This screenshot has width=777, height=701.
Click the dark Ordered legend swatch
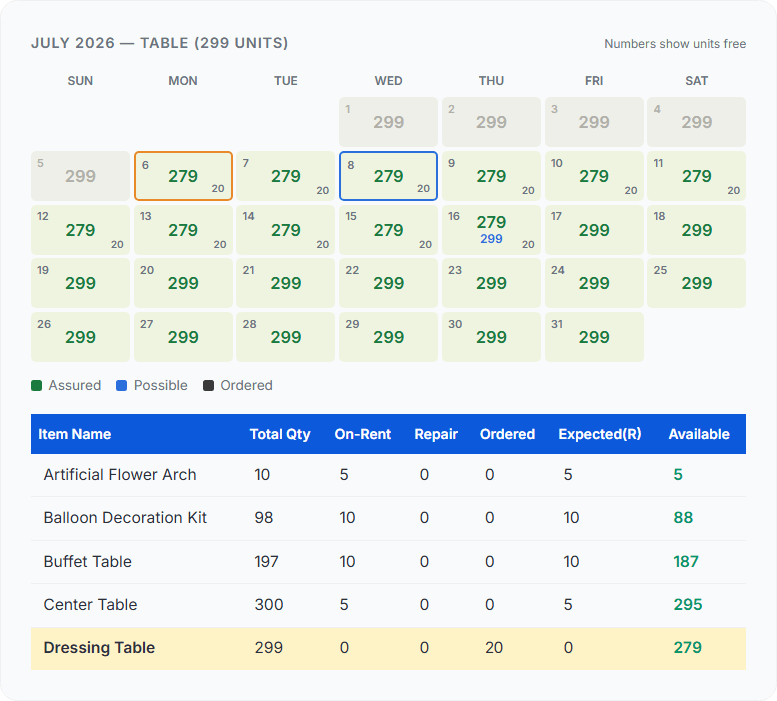[208, 385]
